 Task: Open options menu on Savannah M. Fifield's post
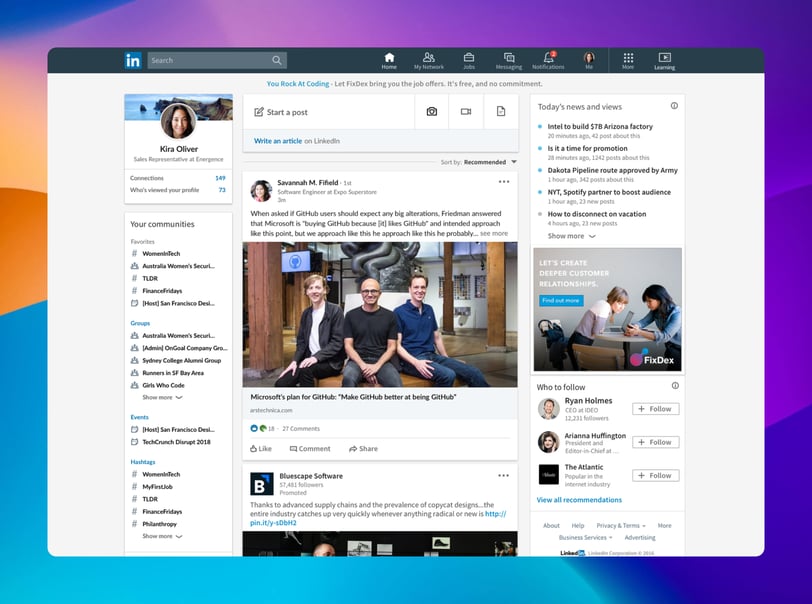[504, 182]
